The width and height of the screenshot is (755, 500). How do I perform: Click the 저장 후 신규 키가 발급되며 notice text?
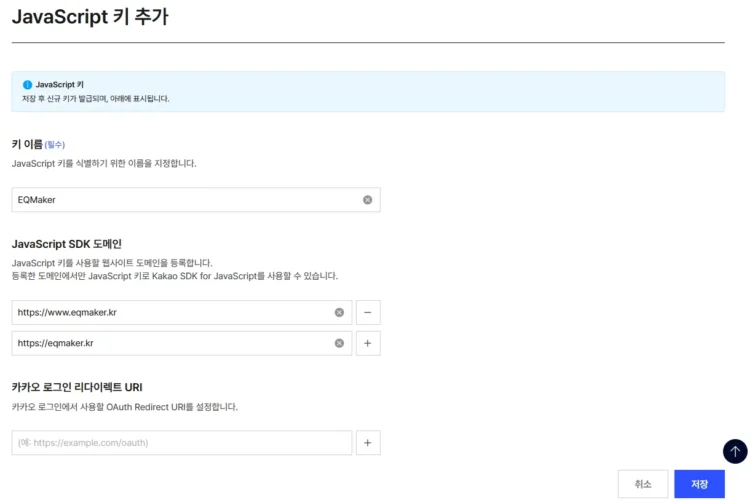96,99
